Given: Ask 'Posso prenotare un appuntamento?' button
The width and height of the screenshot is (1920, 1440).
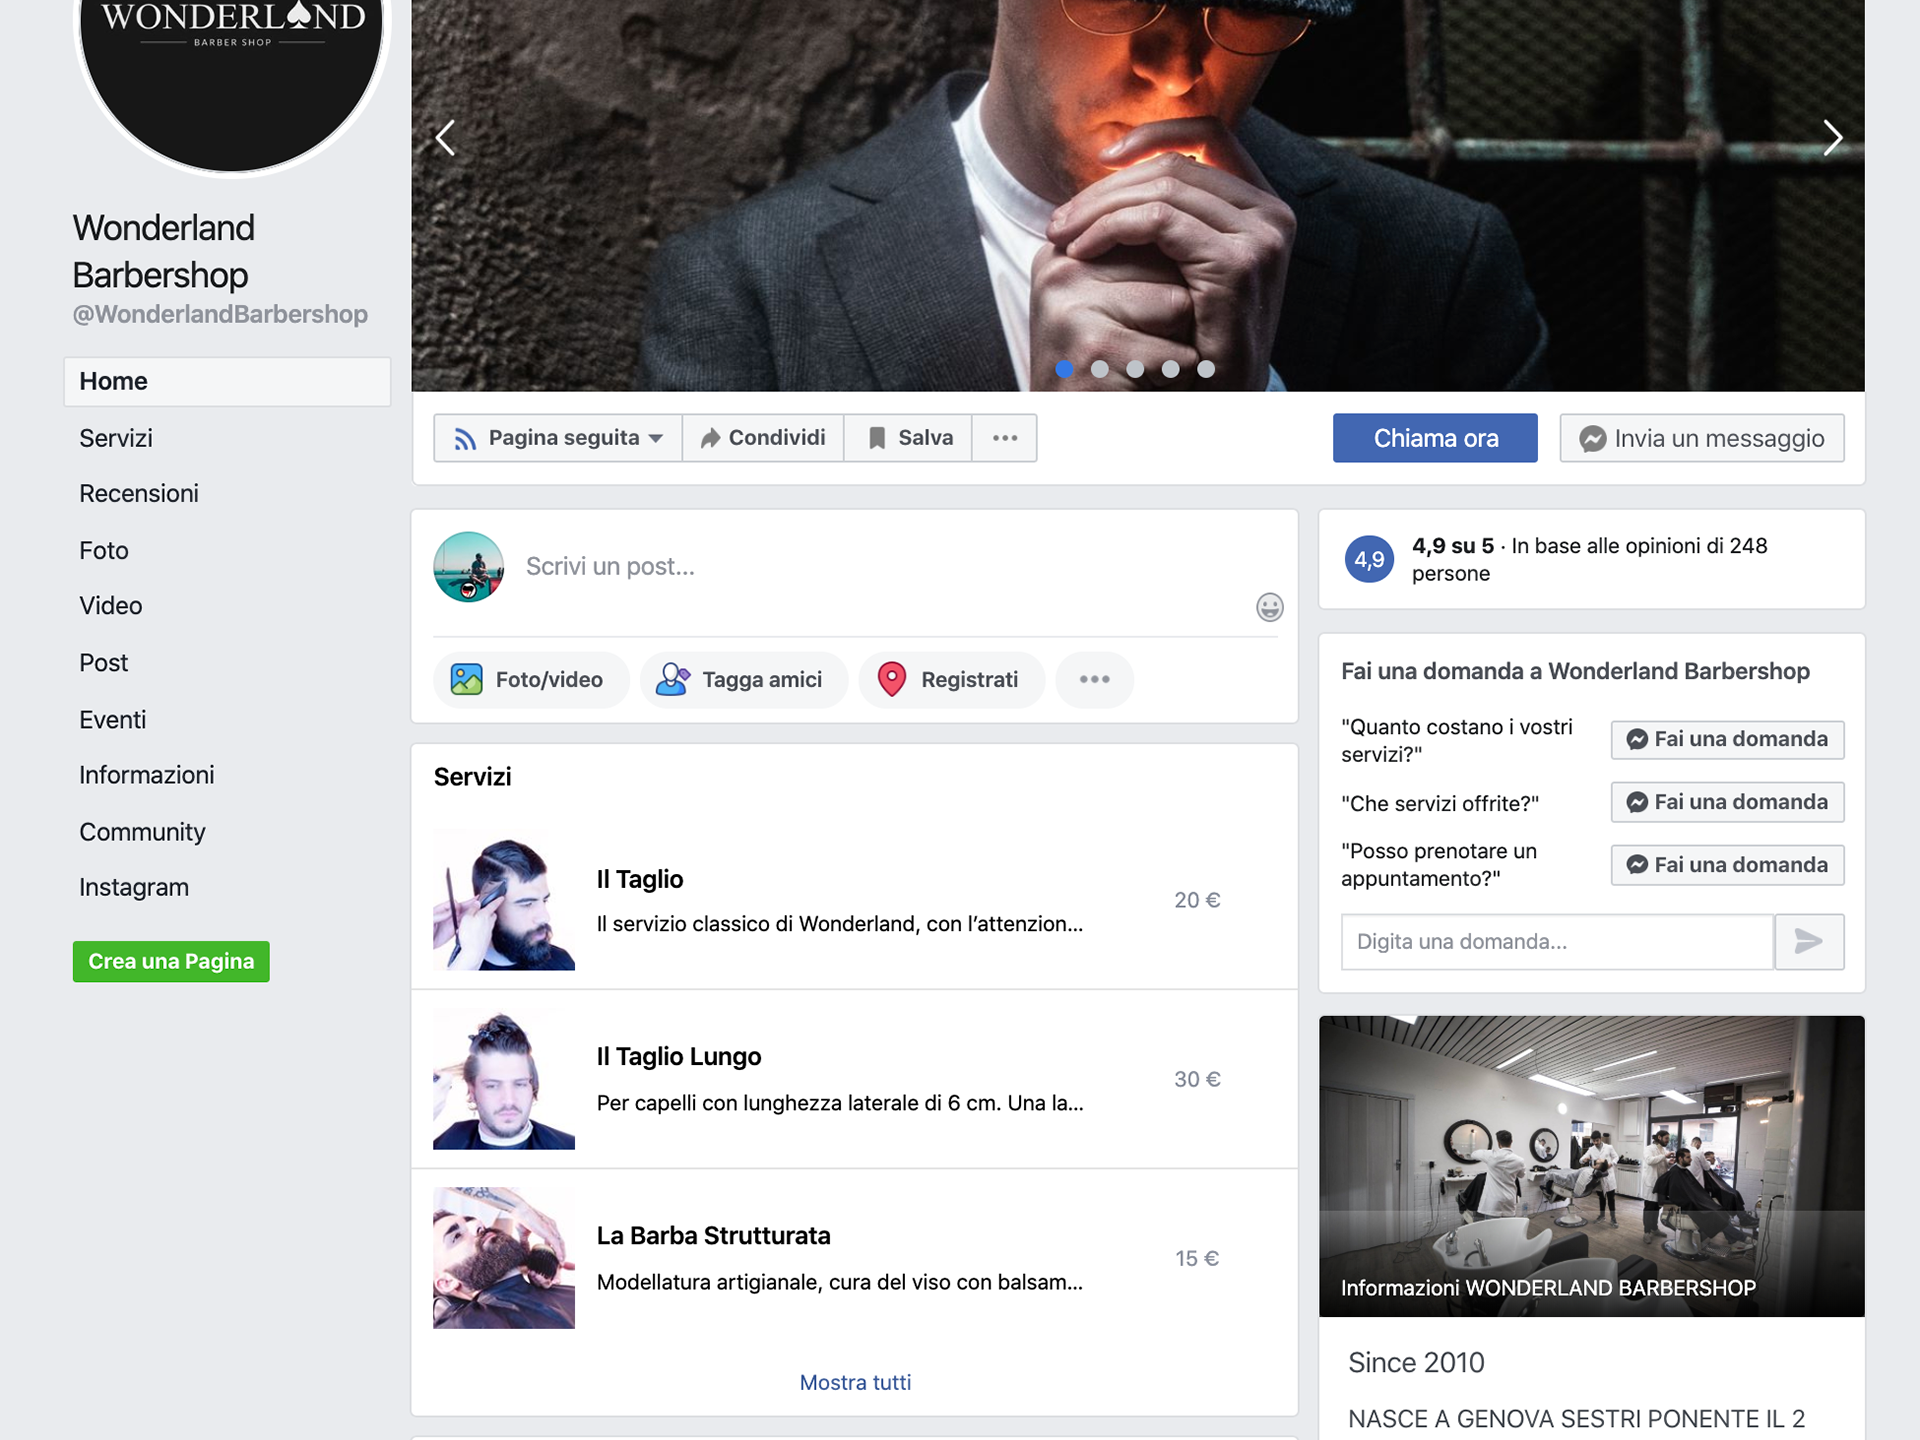Looking at the screenshot, I should pyautogui.click(x=1727, y=865).
